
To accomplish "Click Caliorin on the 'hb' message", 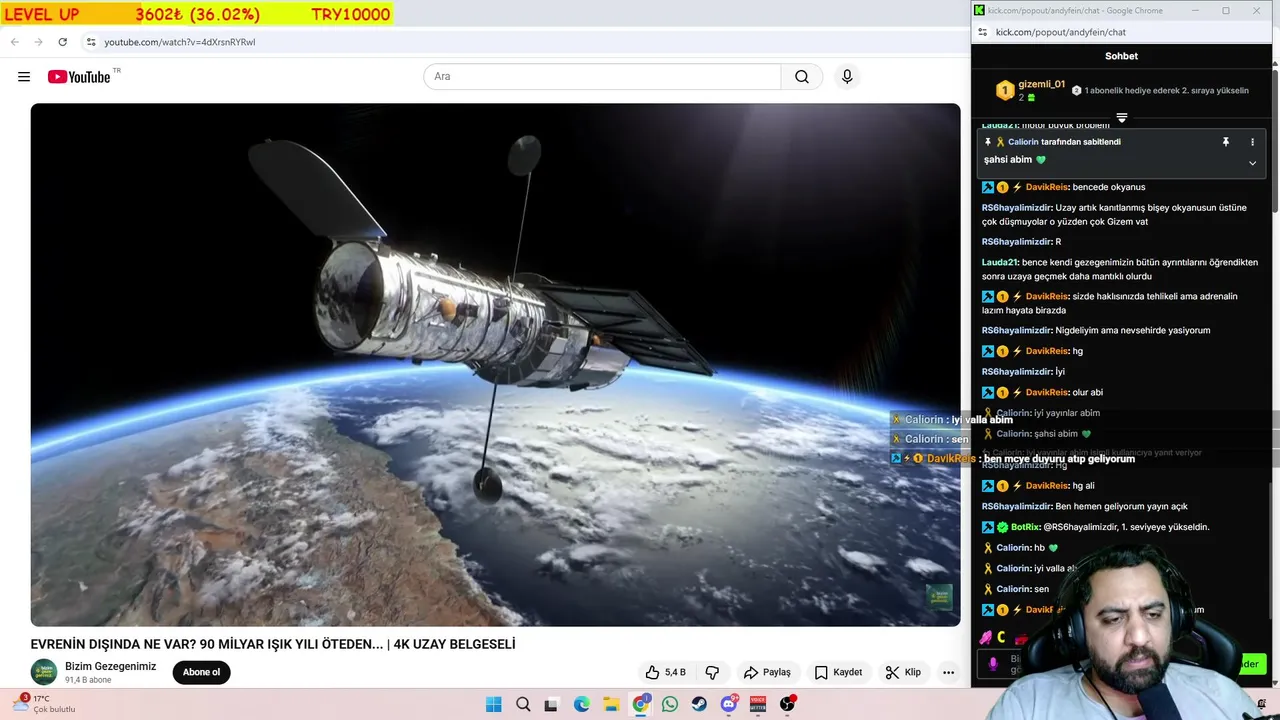I will [1013, 548].
